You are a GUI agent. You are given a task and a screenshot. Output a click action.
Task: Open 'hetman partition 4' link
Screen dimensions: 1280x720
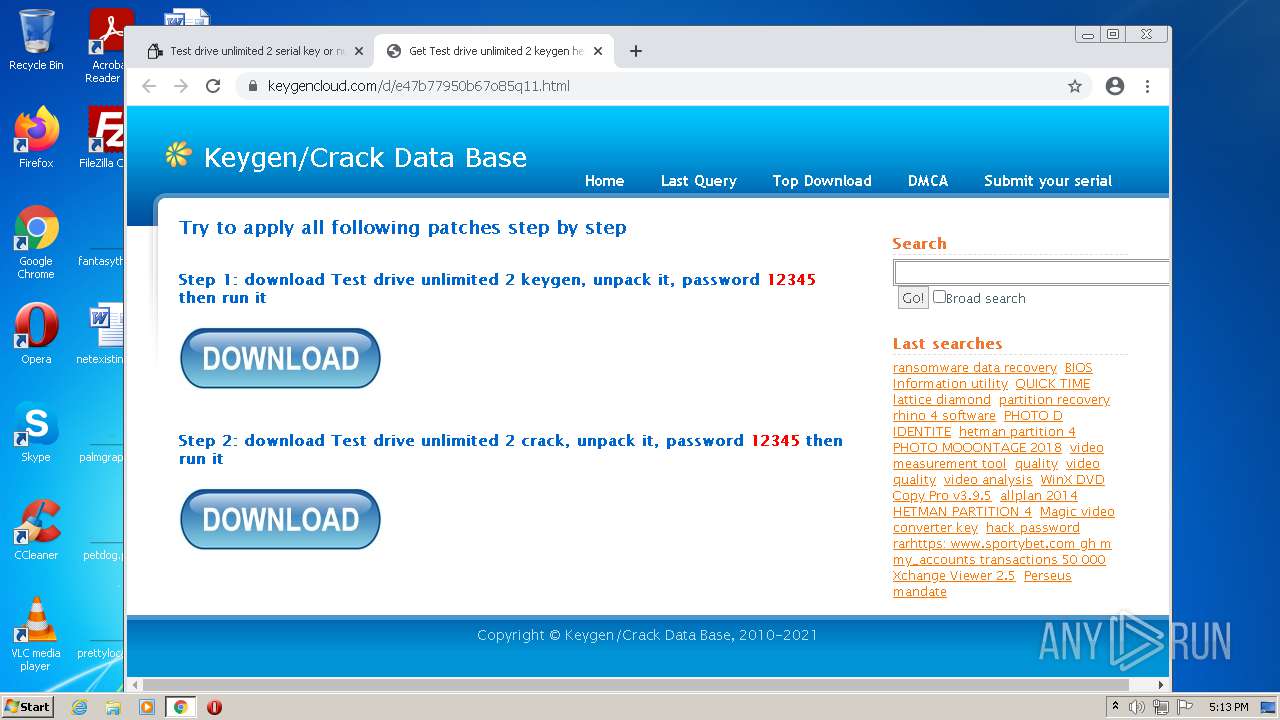(x=1017, y=432)
